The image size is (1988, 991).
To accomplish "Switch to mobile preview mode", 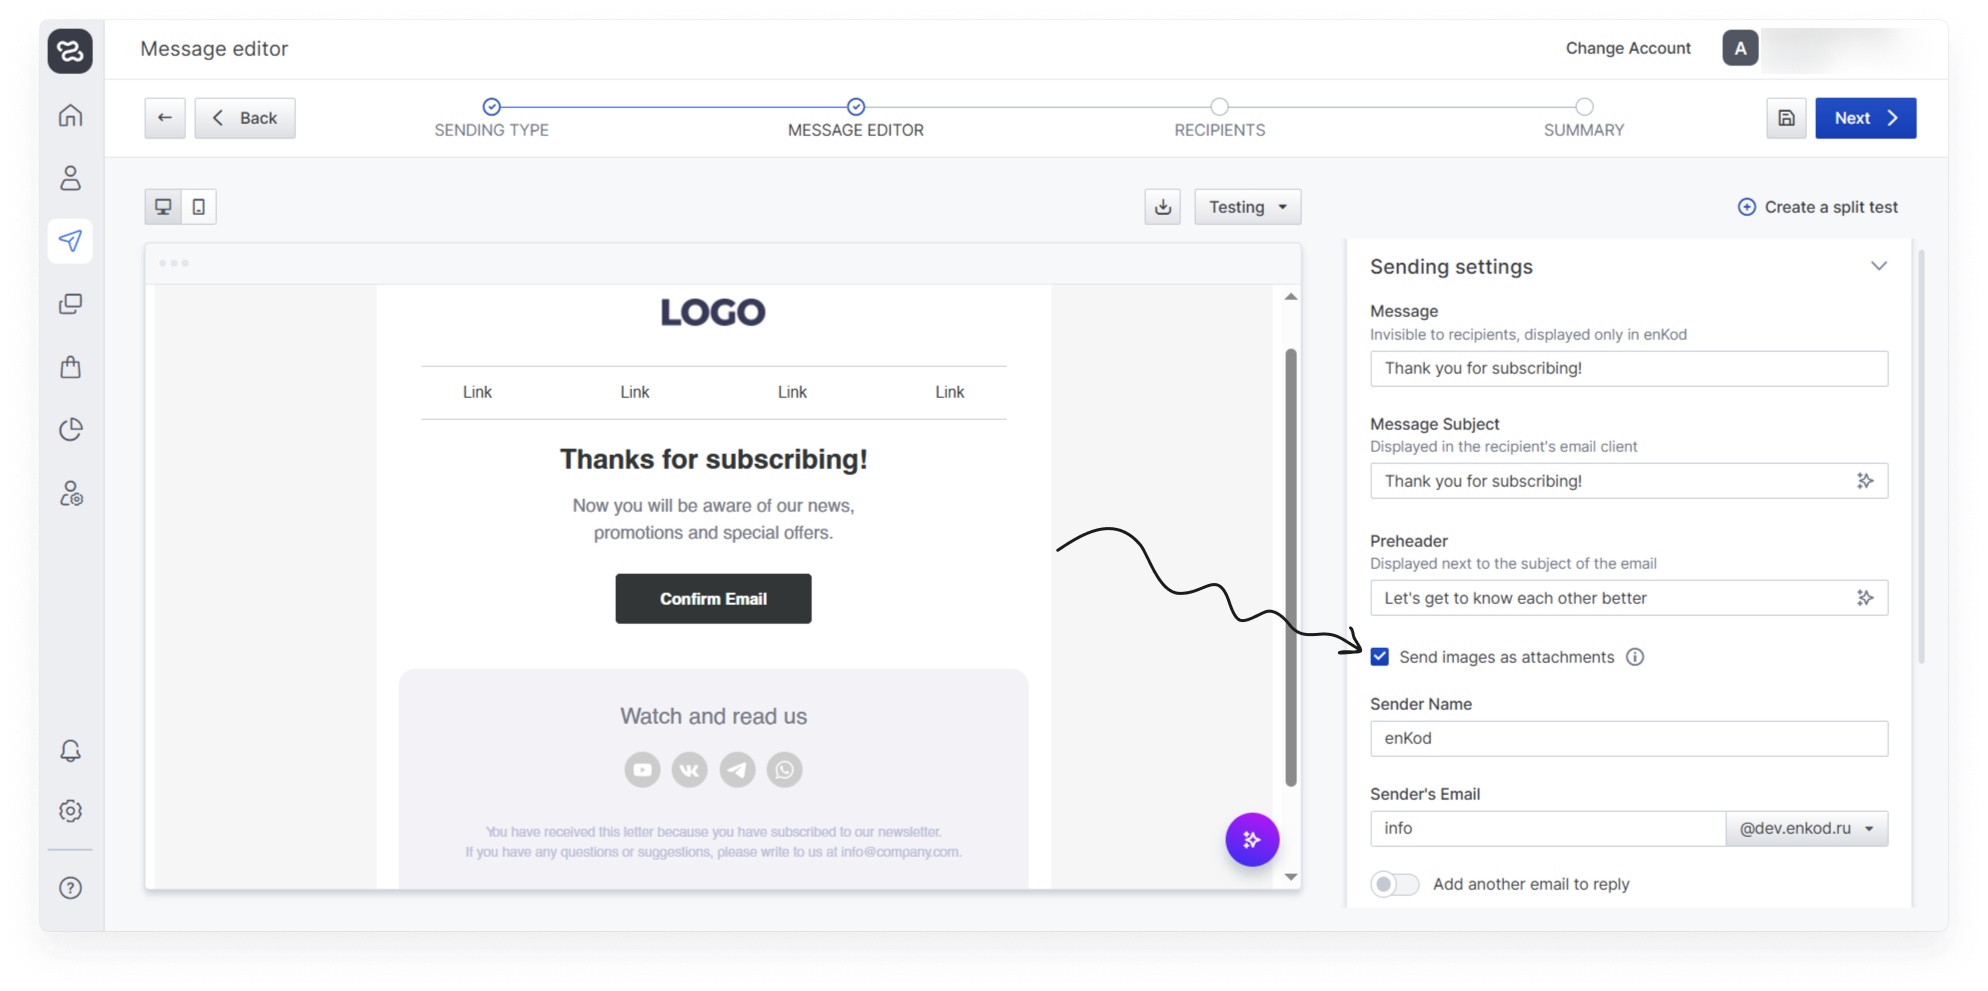I will (x=199, y=207).
